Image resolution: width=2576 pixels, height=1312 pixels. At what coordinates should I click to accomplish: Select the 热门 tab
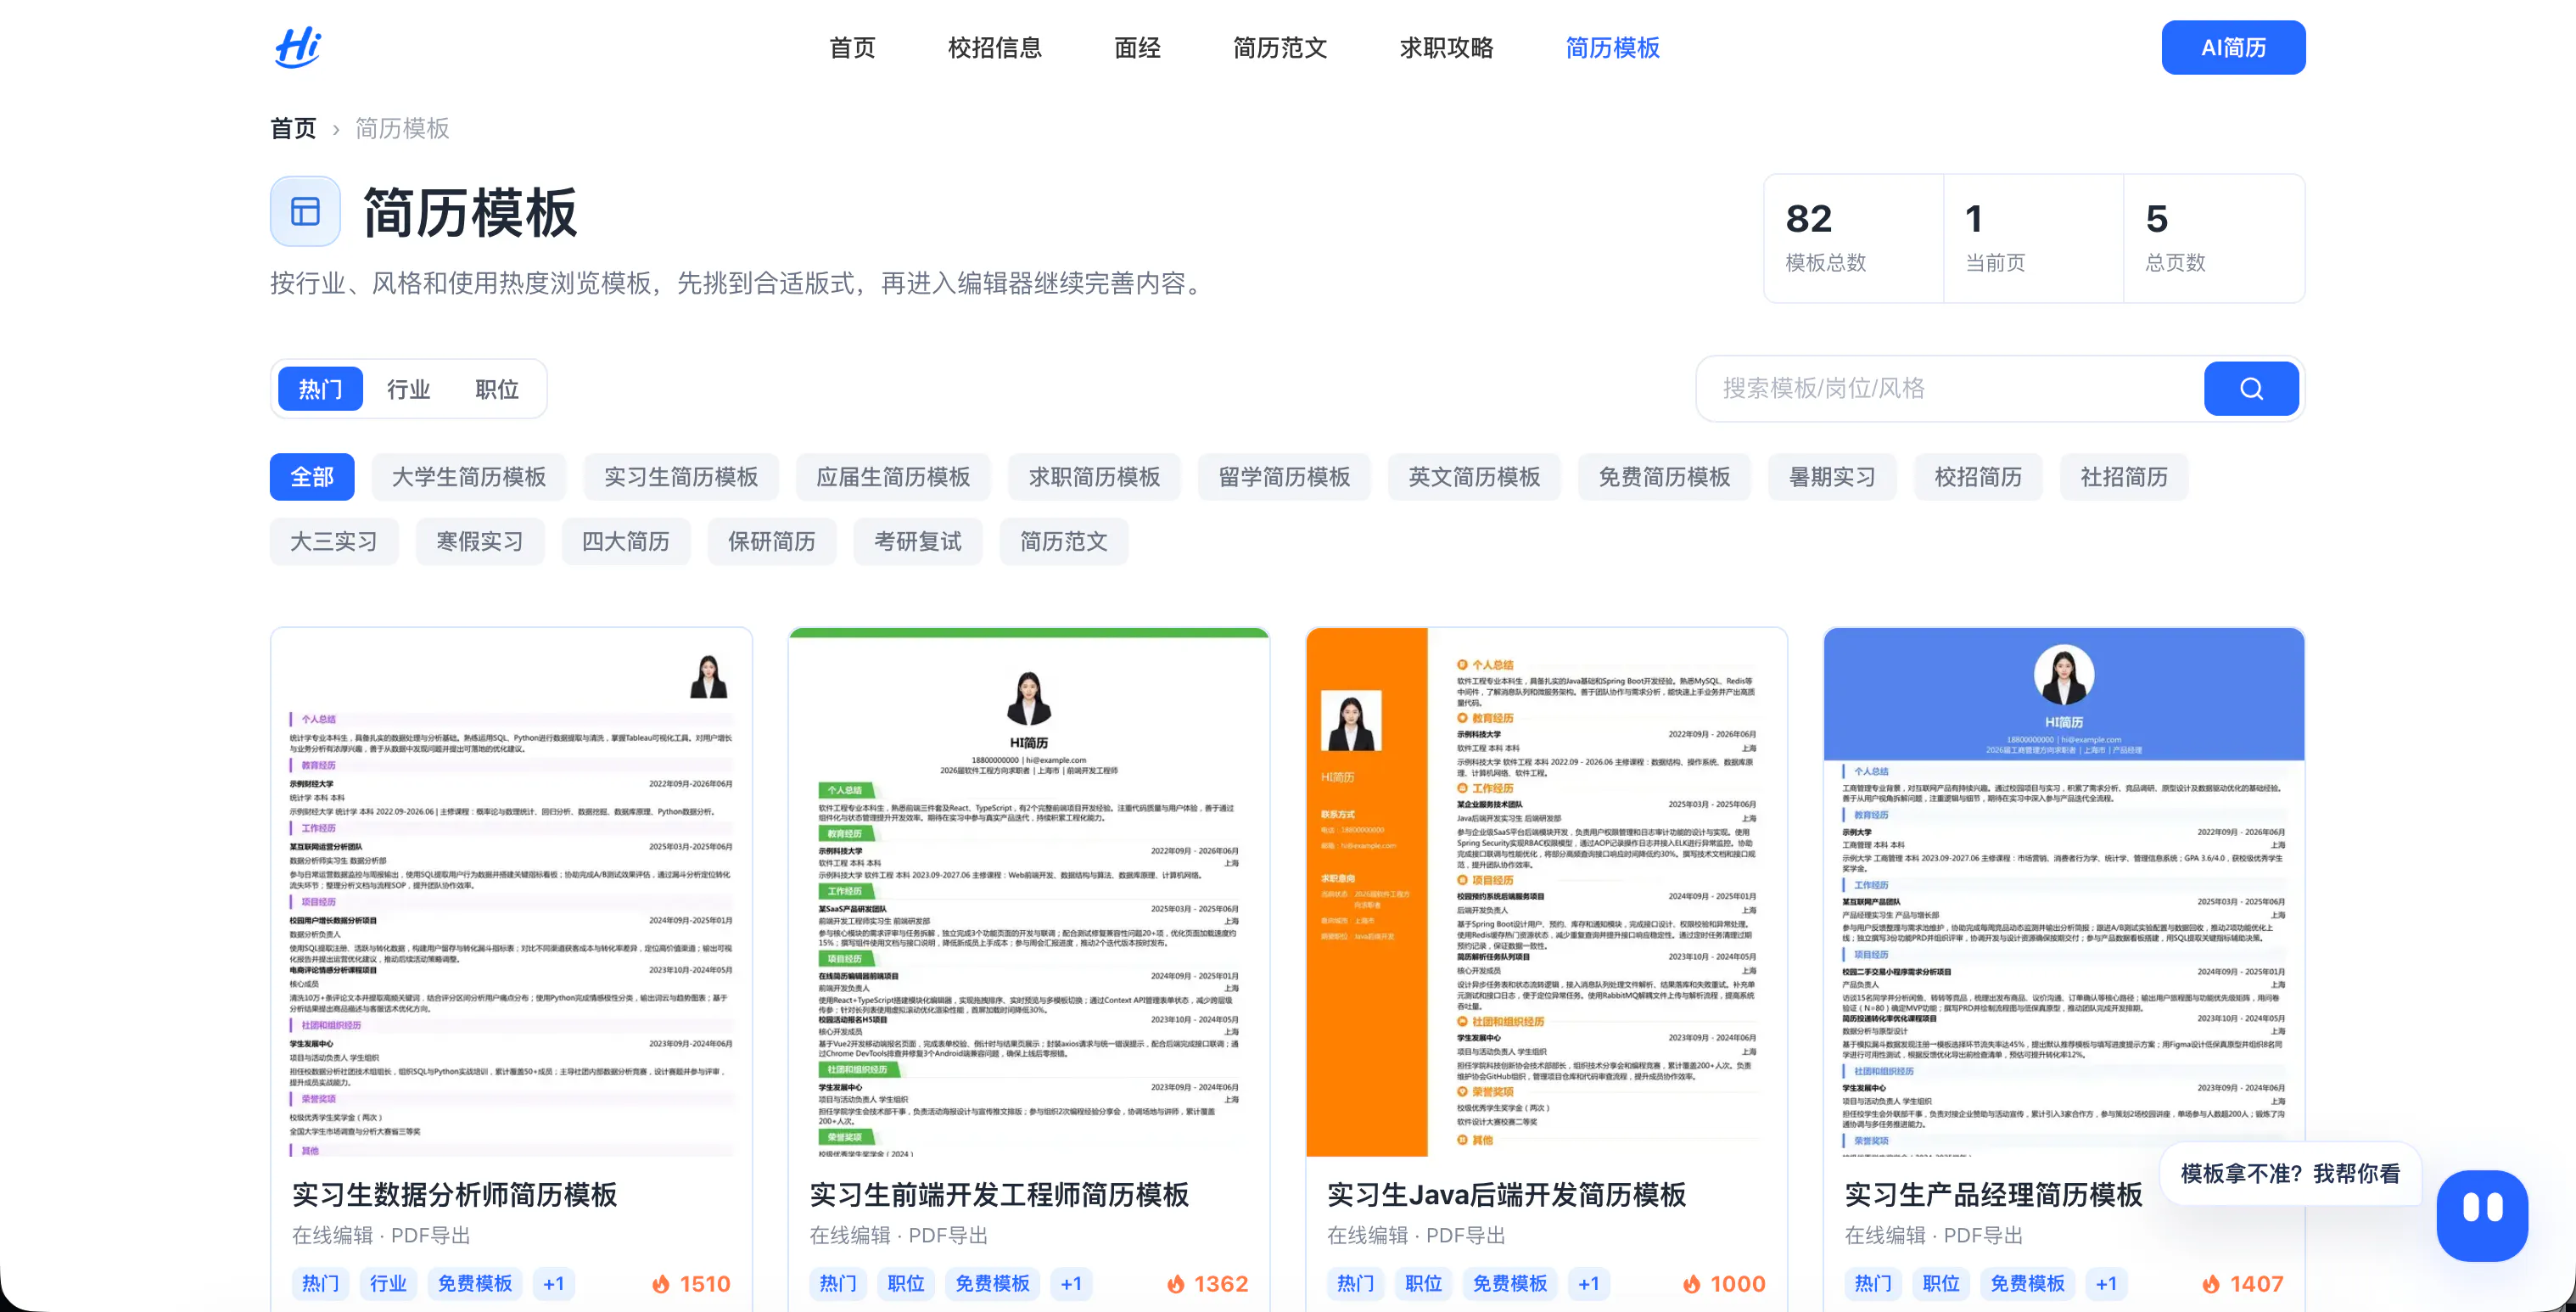coord(320,388)
